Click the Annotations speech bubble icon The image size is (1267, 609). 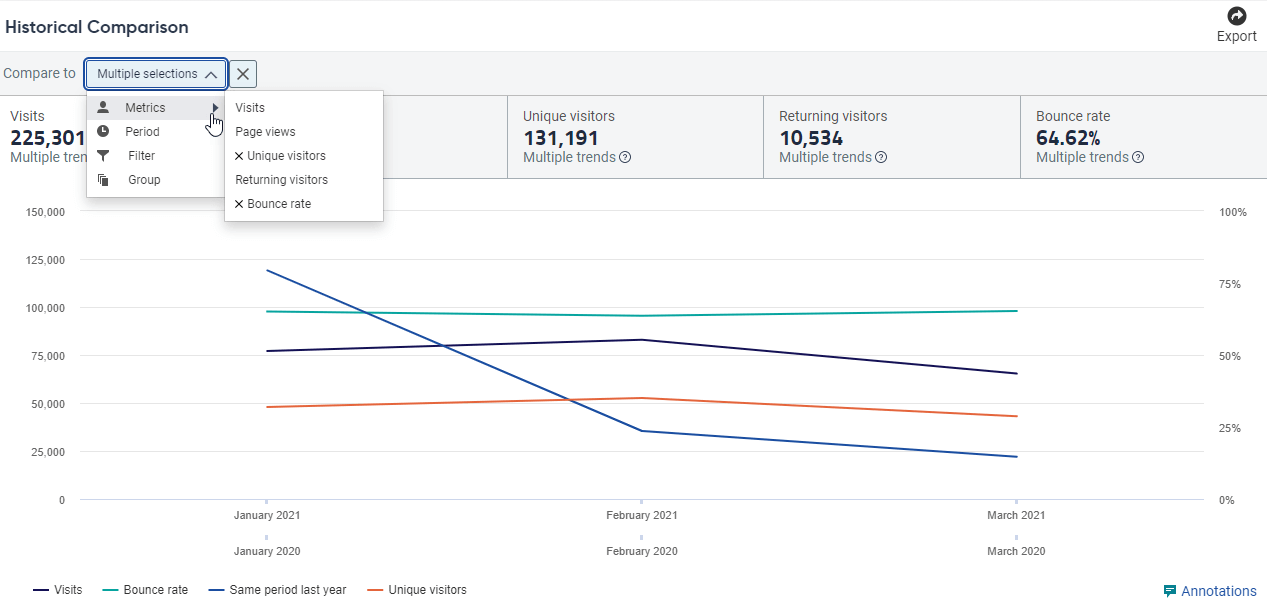point(1170,591)
